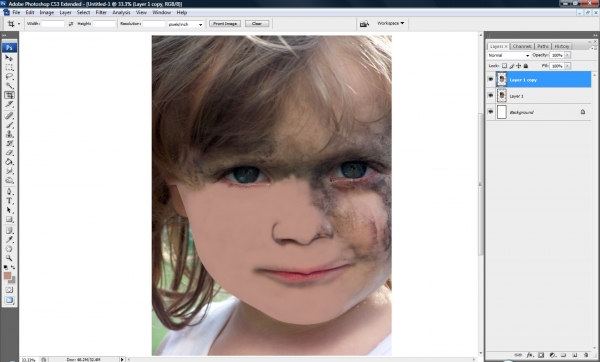The height and width of the screenshot is (362, 600).
Task: Toggle lock transparent pixels
Action: point(504,66)
